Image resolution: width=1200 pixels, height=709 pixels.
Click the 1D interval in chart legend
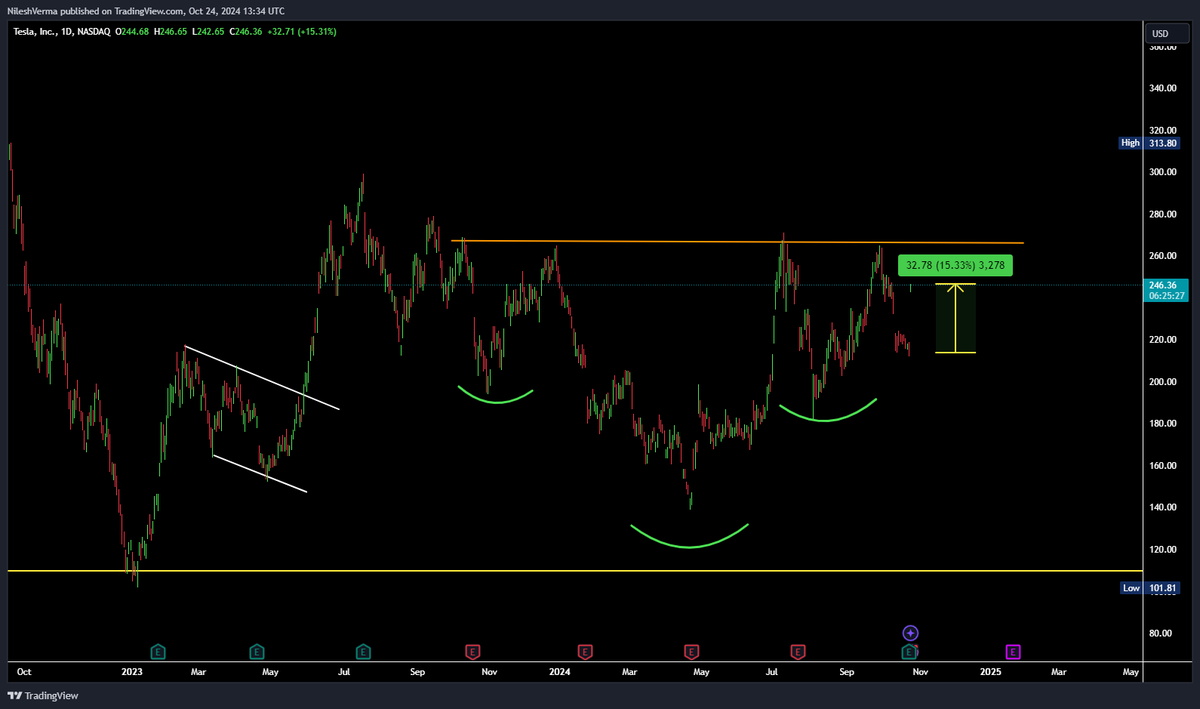point(69,32)
